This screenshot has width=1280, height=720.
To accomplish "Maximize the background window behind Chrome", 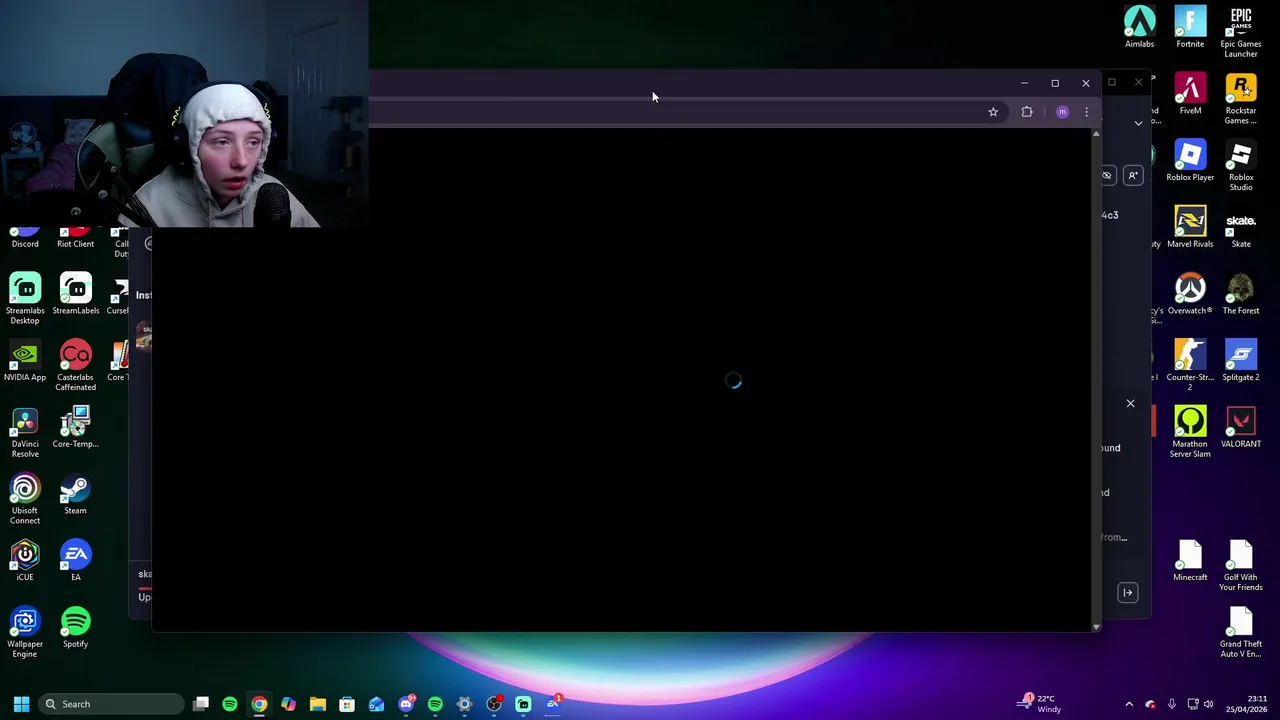I will (x=1112, y=82).
